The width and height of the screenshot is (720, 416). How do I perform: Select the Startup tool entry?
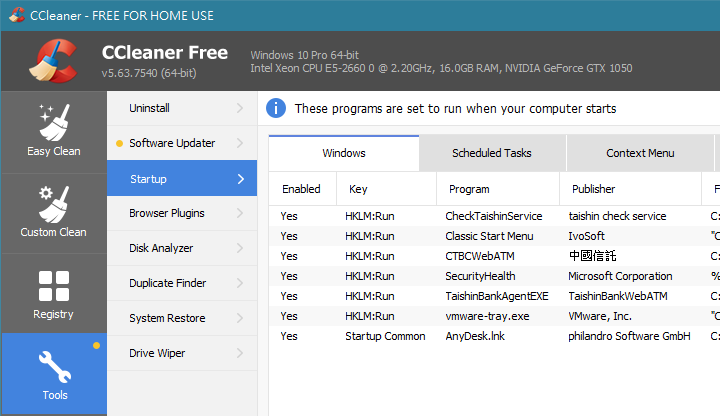tap(182, 178)
